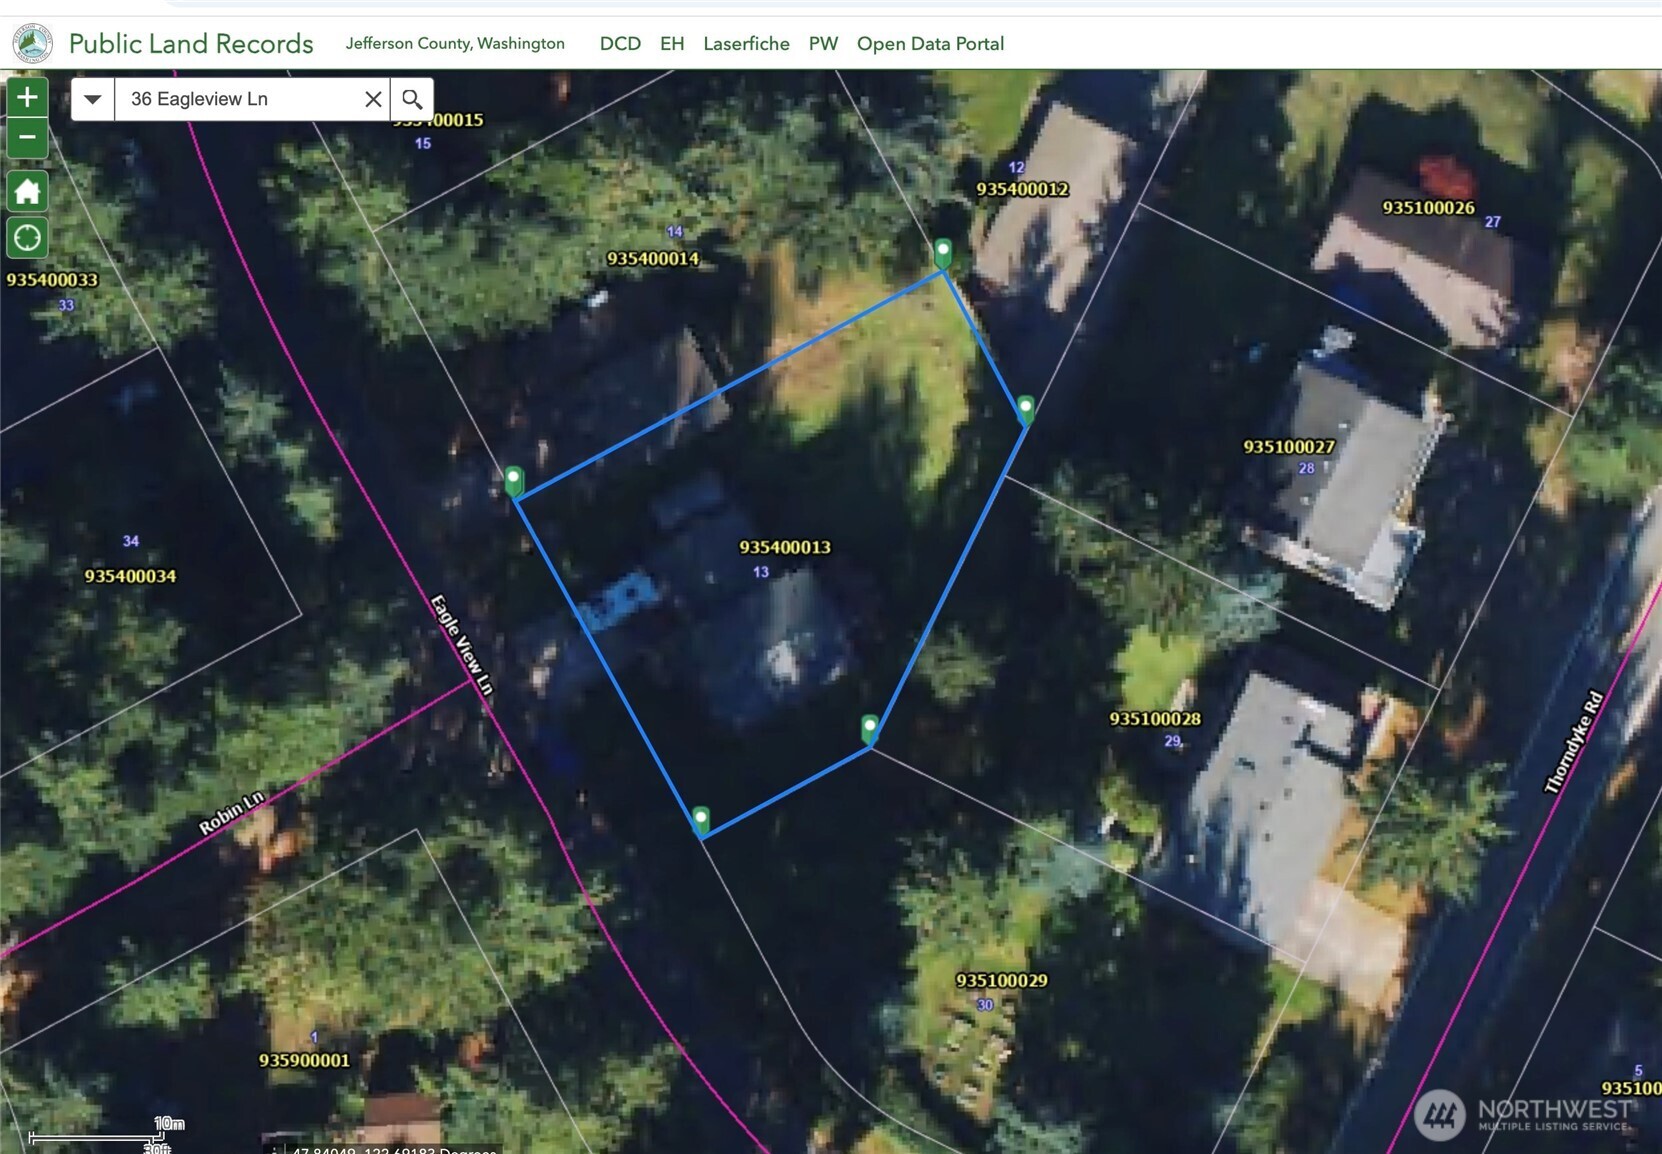The height and width of the screenshot is (1154, 1662).
Task: Click the Public Land Records title
Action: [x=191, y=44]
